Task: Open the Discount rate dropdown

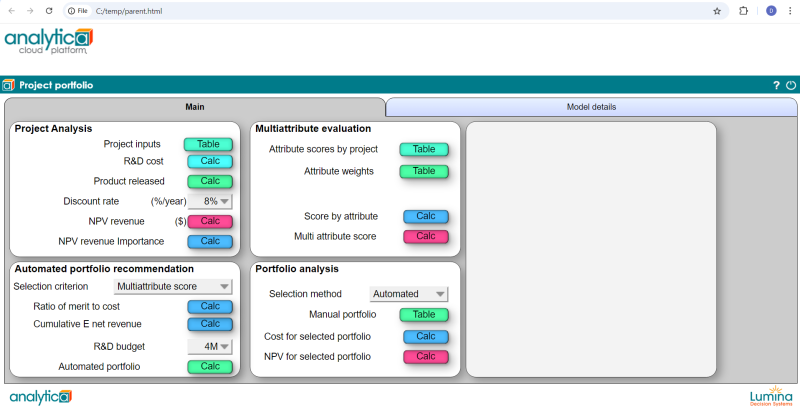Action: (x=210, y=201)
